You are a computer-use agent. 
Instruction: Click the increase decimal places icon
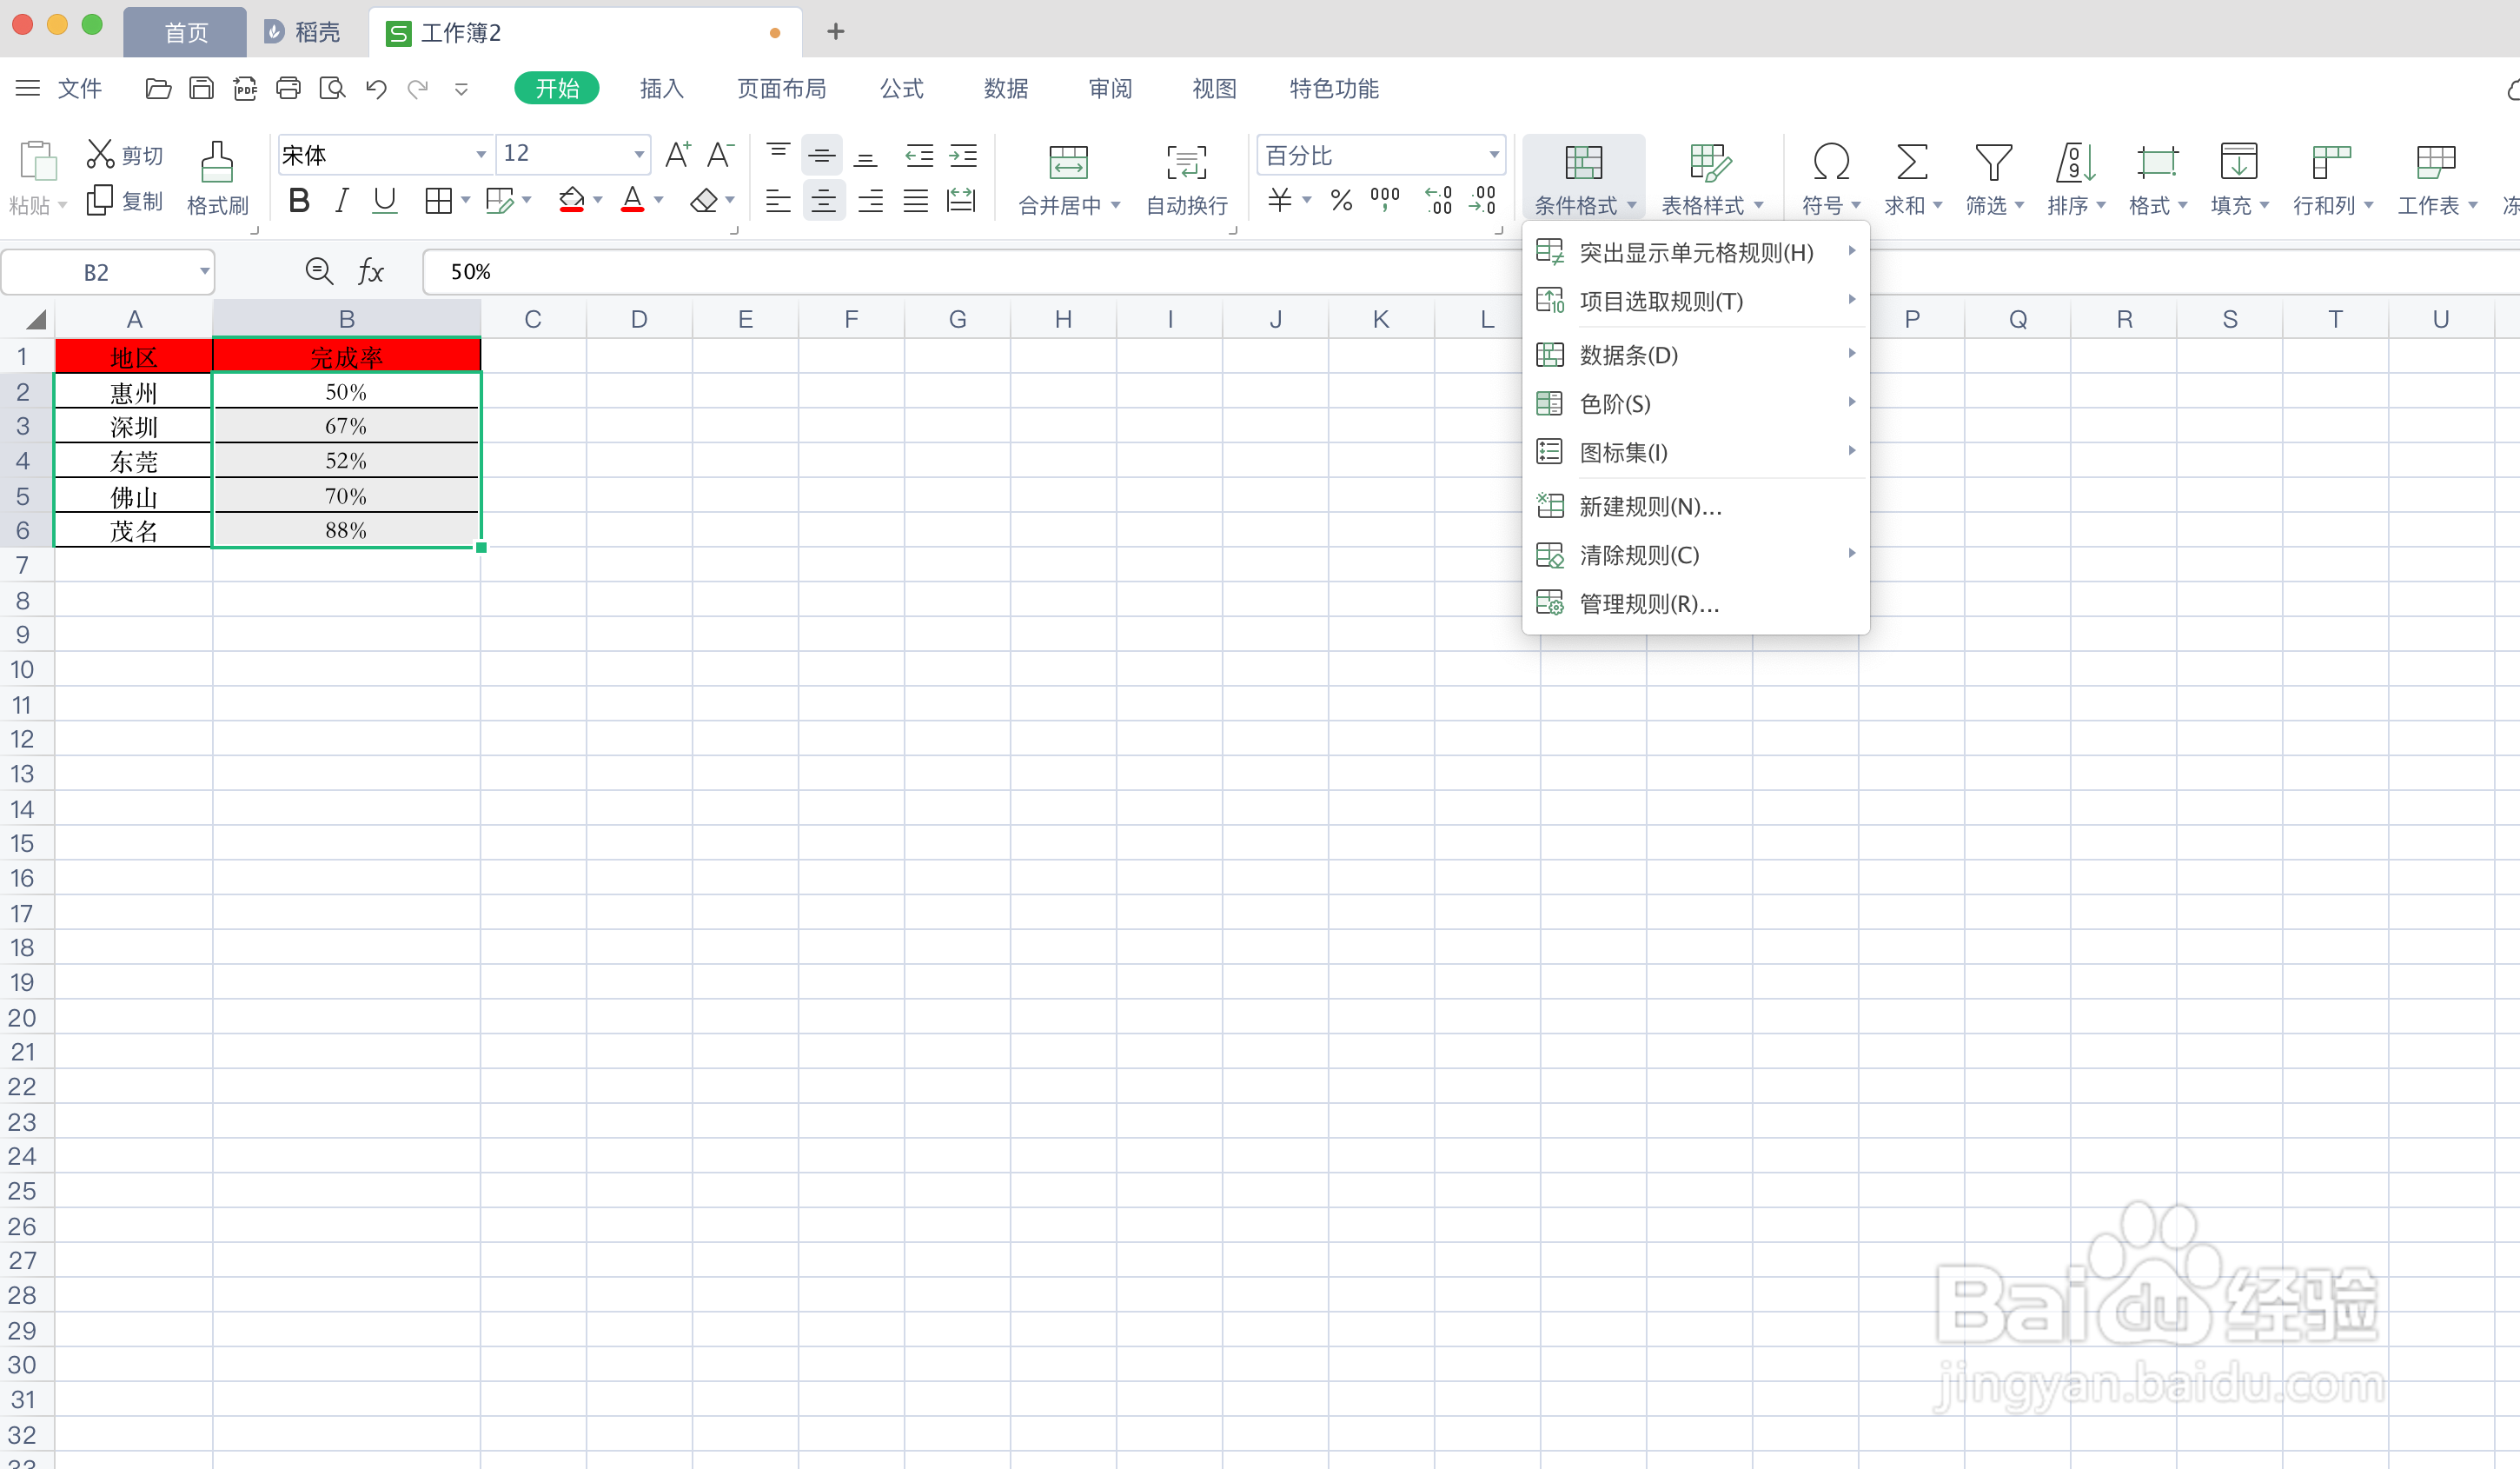click(x=1439, y=200)
